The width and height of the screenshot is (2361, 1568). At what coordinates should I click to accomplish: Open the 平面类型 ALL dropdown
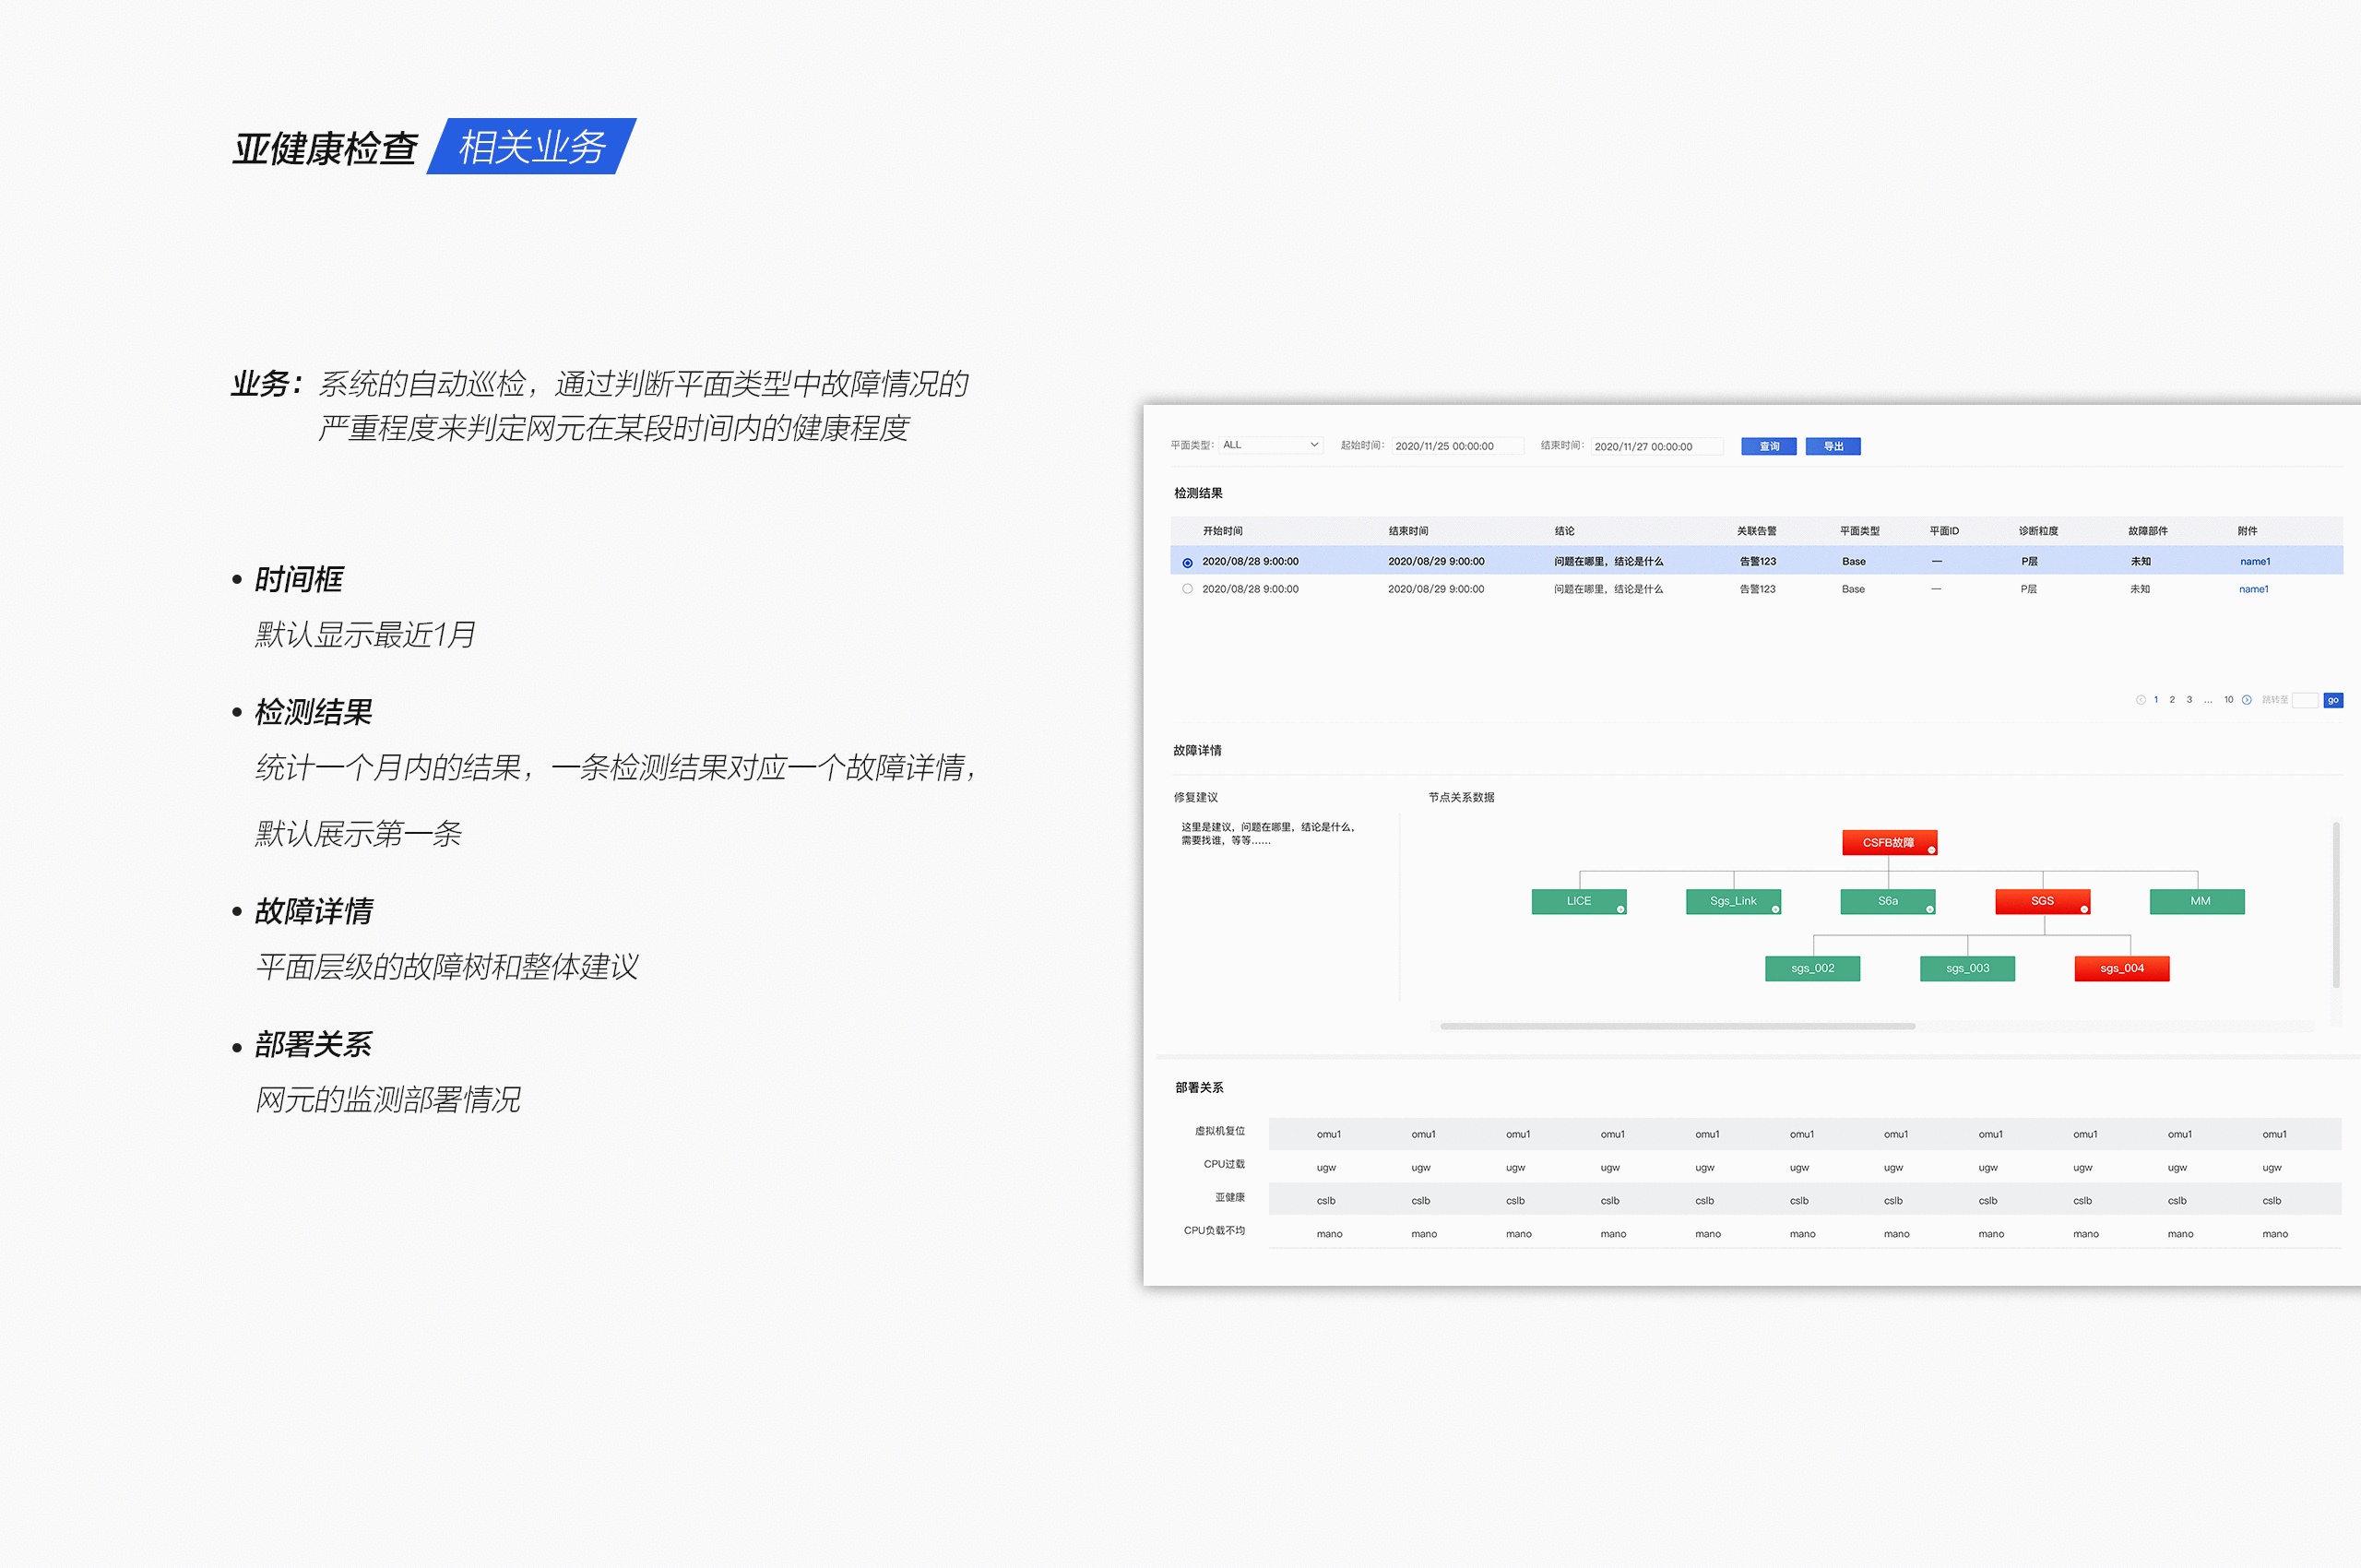pyautogui.click(x=1270, y=445)
